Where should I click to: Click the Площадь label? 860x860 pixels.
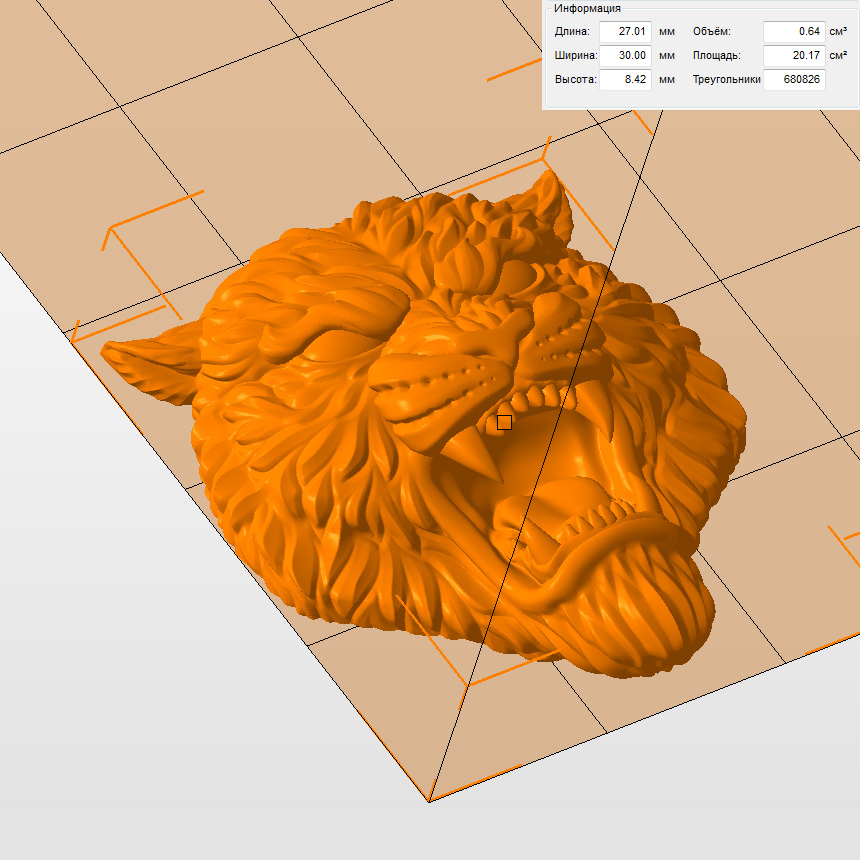(716, 56)
